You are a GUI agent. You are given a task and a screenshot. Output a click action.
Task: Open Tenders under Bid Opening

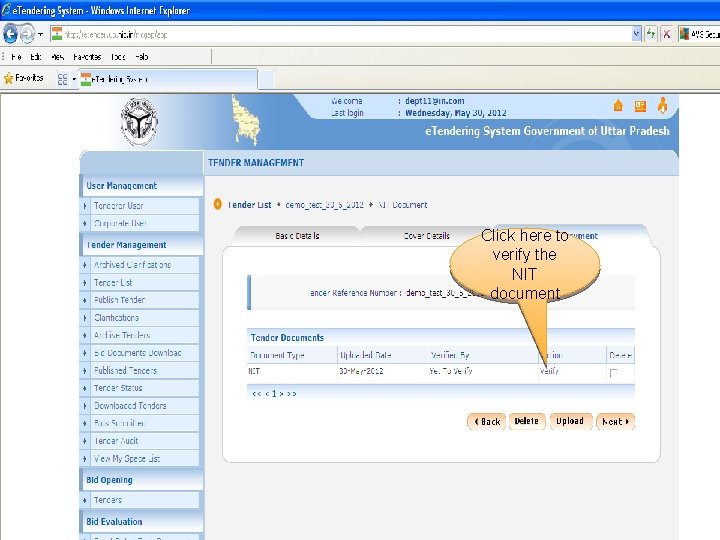pyautogui.click(x=108, y=500)
